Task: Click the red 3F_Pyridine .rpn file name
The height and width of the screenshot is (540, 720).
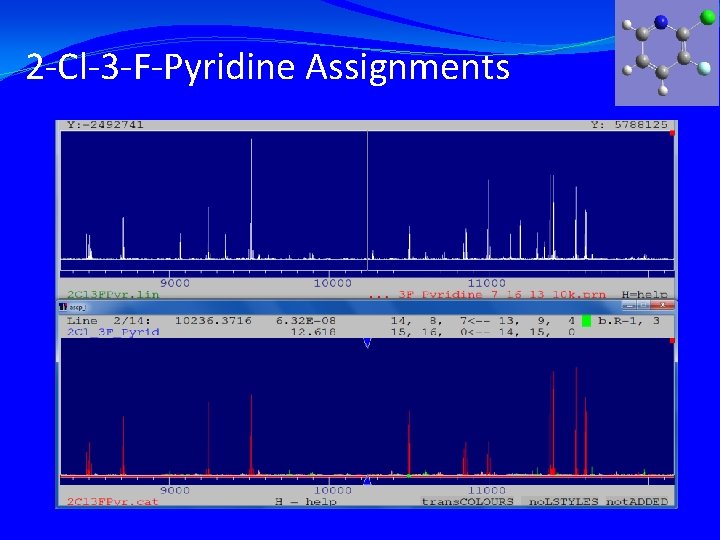Action: (x=487, y=294)
